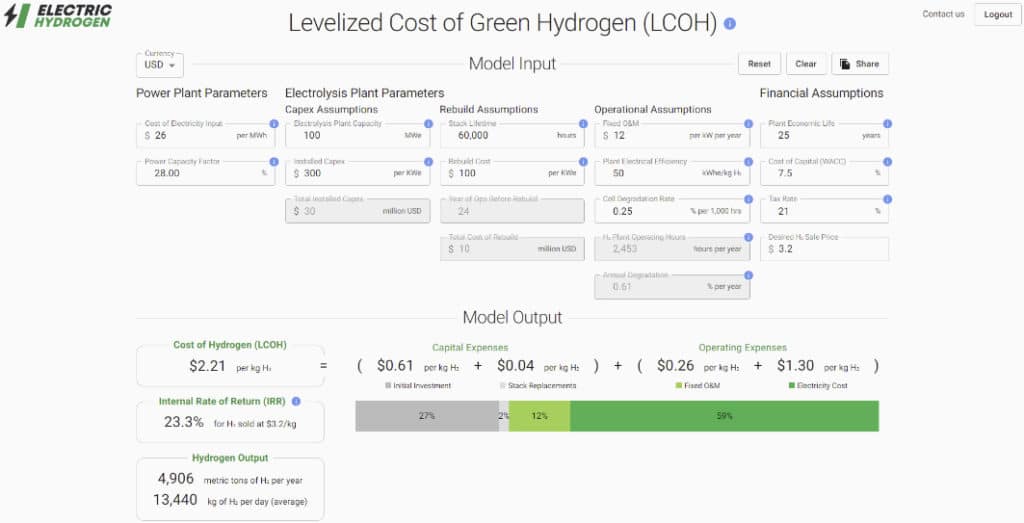Show info for Annual Degradation

tap(748, 275)
